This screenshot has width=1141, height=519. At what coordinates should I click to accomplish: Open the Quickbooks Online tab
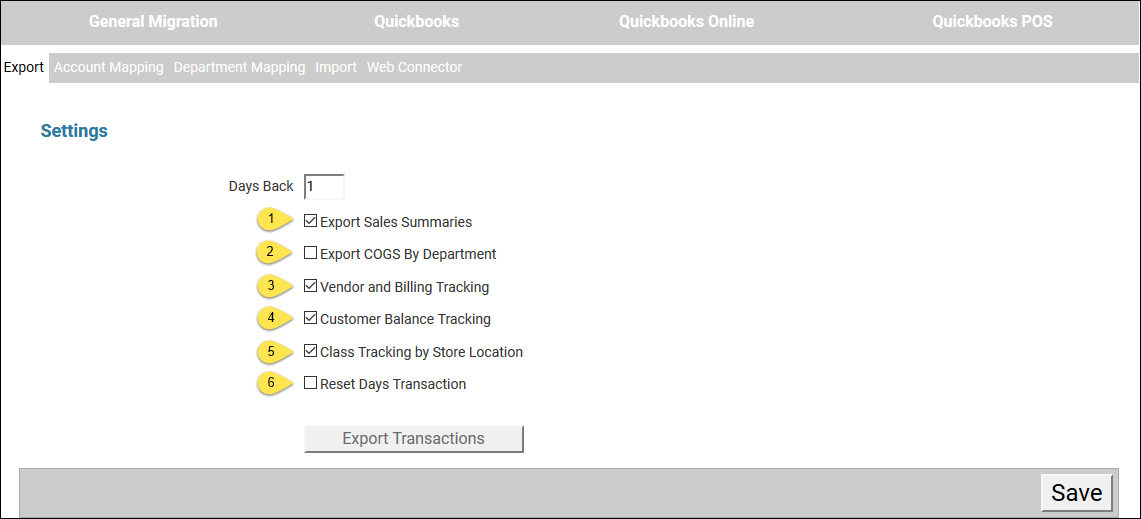(686, 22)
